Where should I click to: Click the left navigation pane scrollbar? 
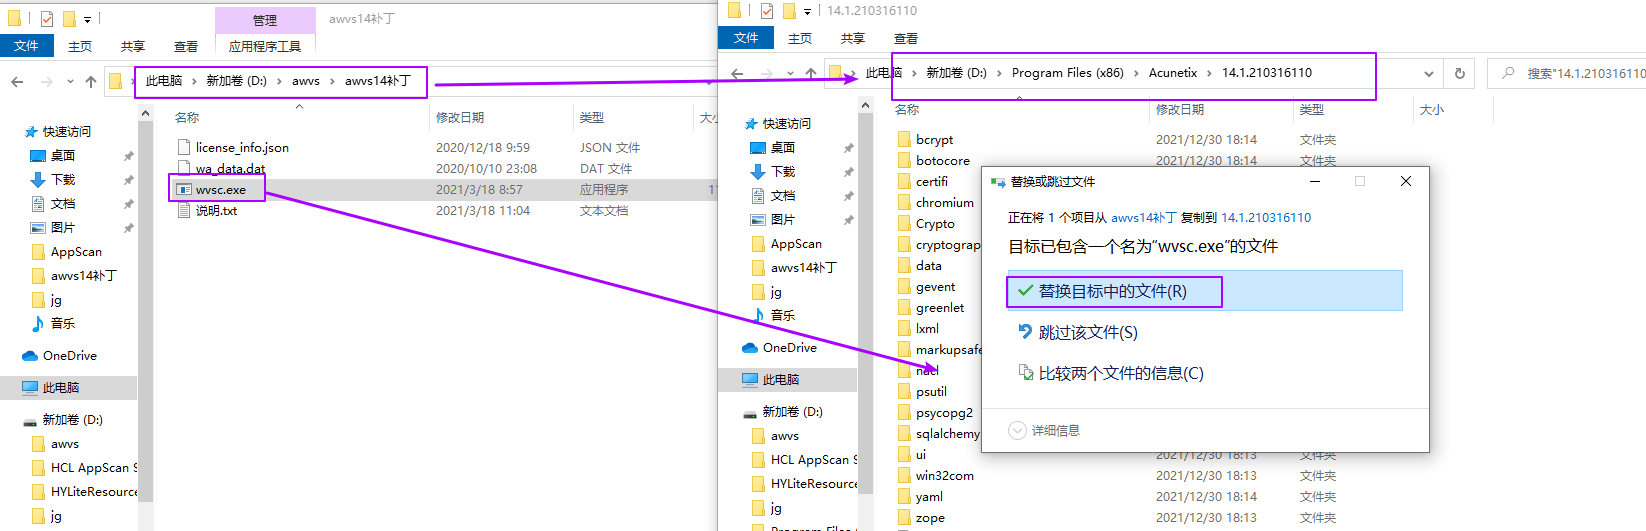146,300
